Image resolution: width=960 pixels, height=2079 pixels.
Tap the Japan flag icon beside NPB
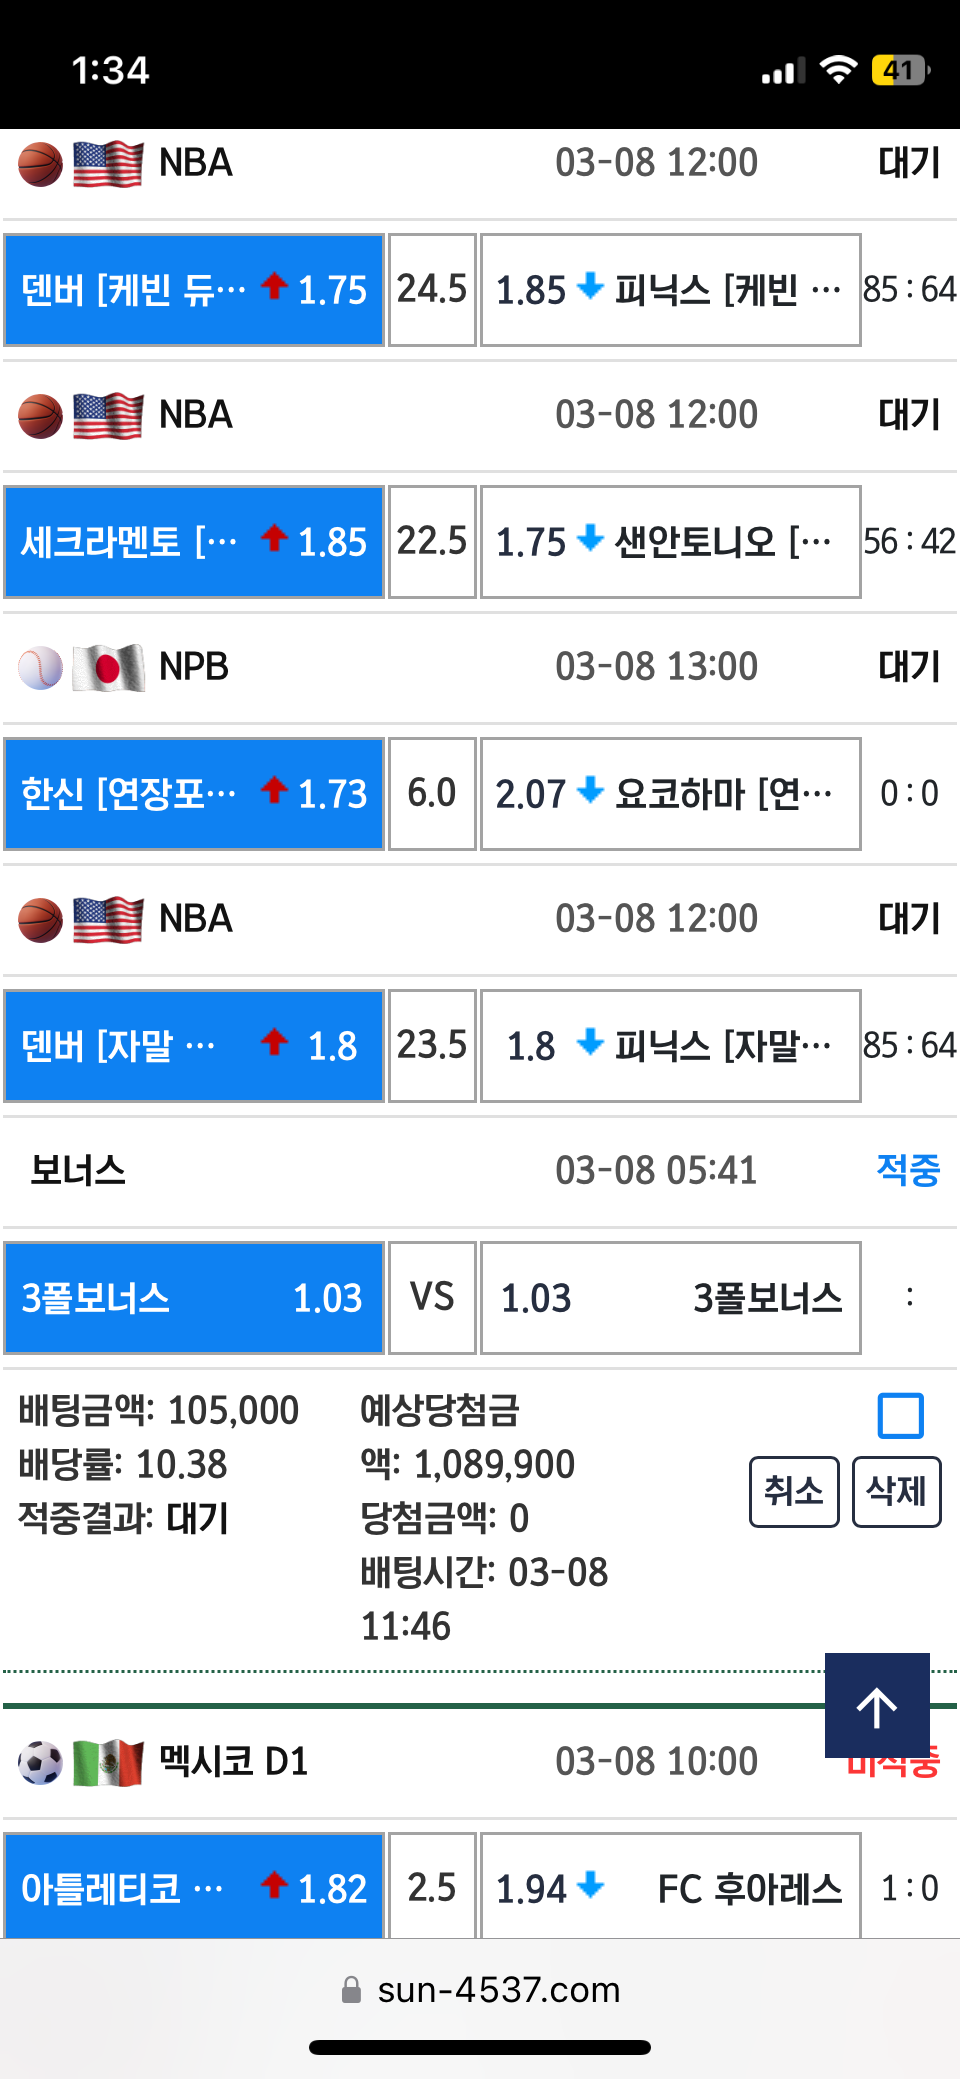(108, 668)
